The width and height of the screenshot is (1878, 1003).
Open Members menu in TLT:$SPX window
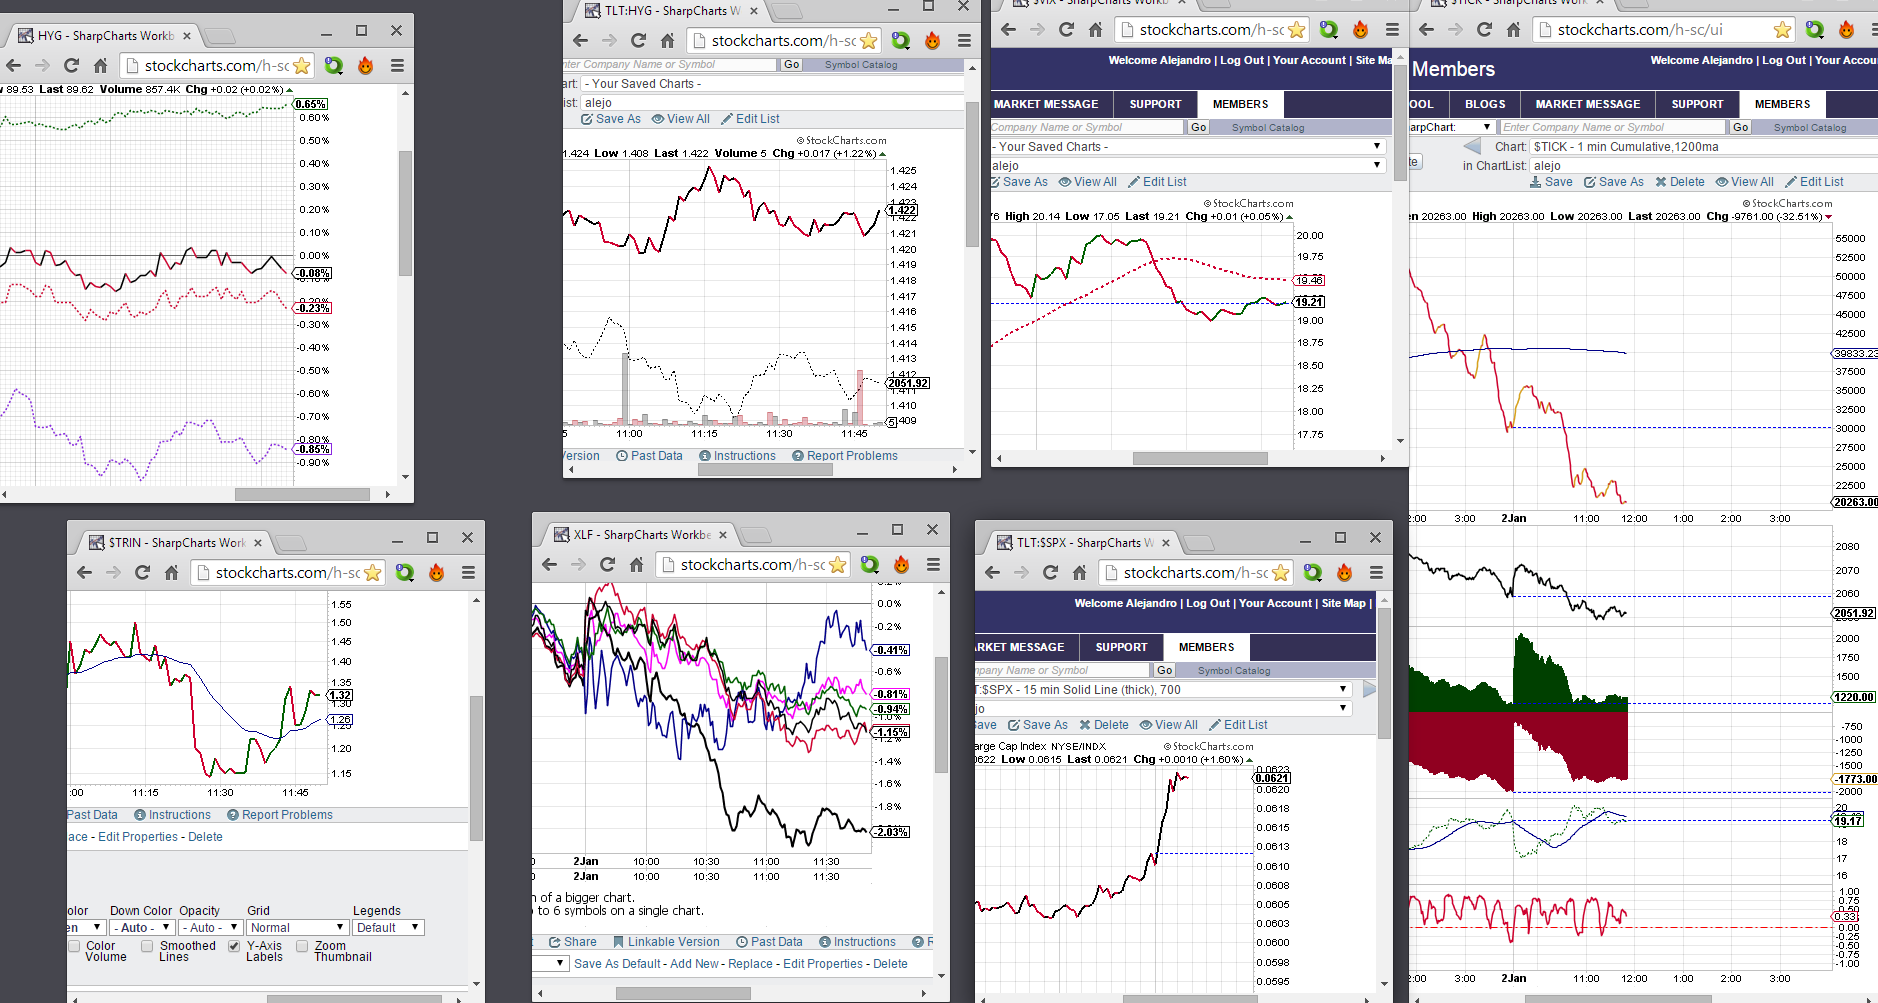pos(1206,647)
